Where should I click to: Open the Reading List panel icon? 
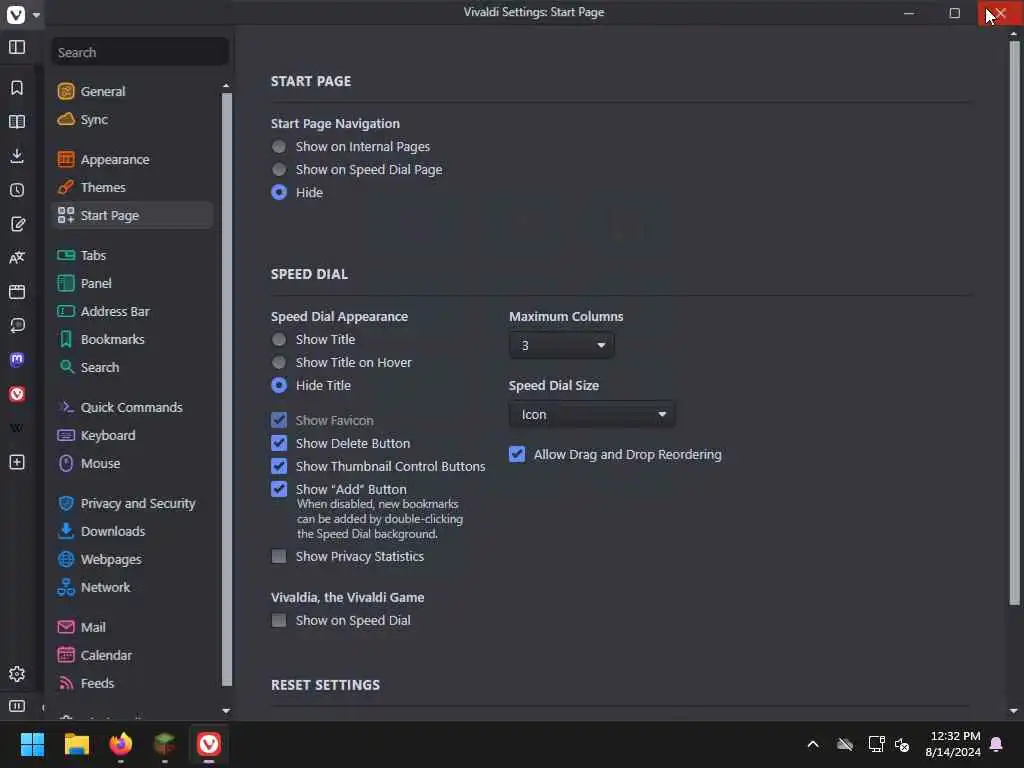(x=17, y=121)
